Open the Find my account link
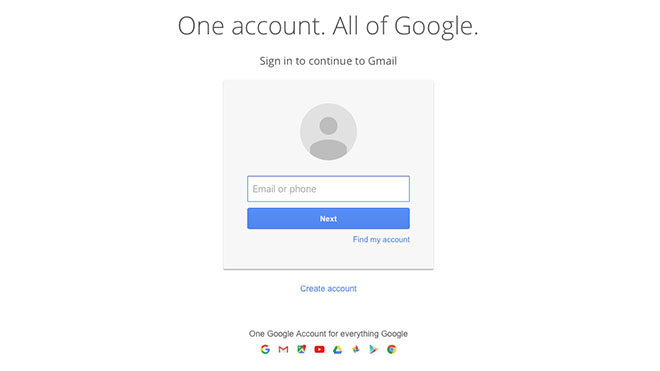This screenshot has width=660, height=371. (x=381, y=239)
